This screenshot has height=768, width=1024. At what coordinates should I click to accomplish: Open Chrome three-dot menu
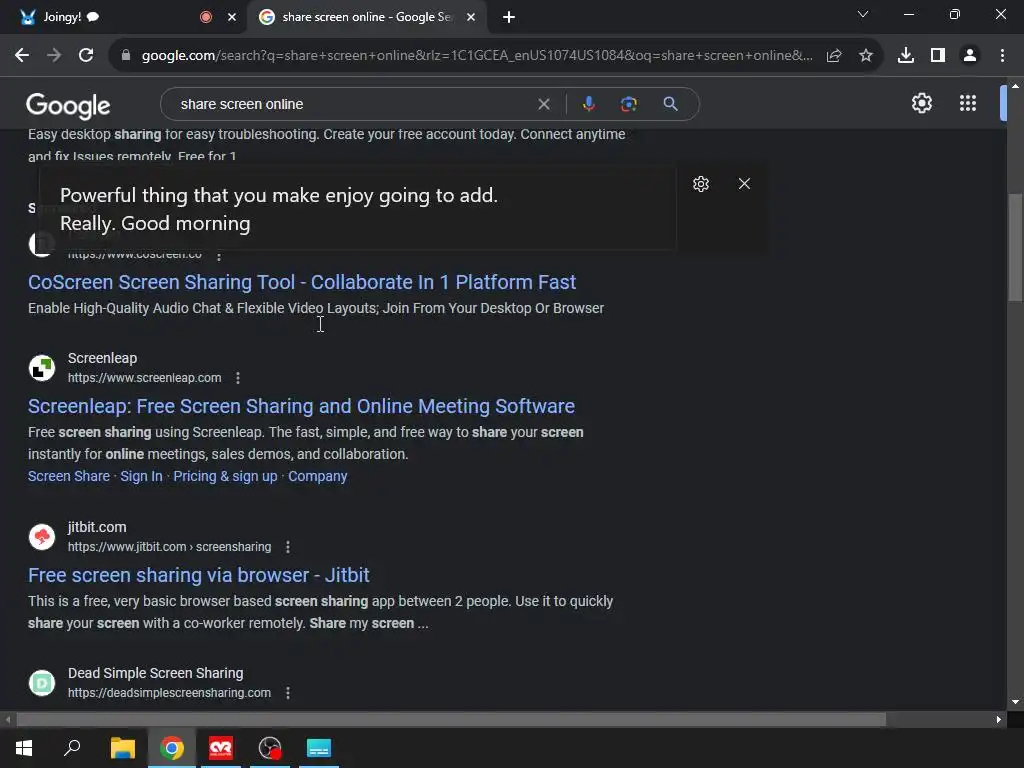[x=1002, y=56]
